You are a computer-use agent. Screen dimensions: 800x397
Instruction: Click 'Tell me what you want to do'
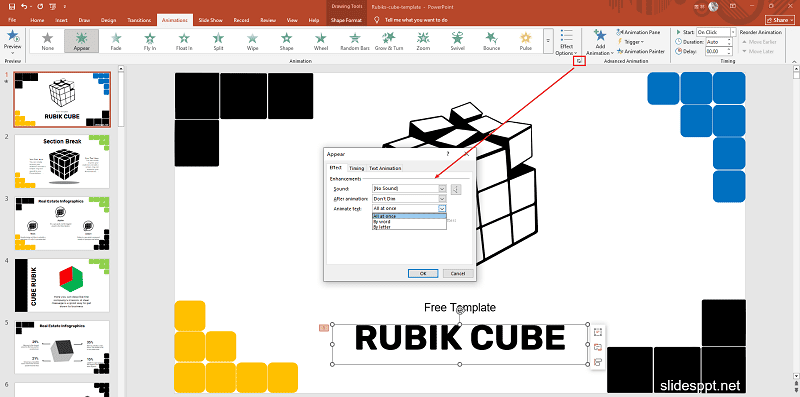[x=416, y=20]
